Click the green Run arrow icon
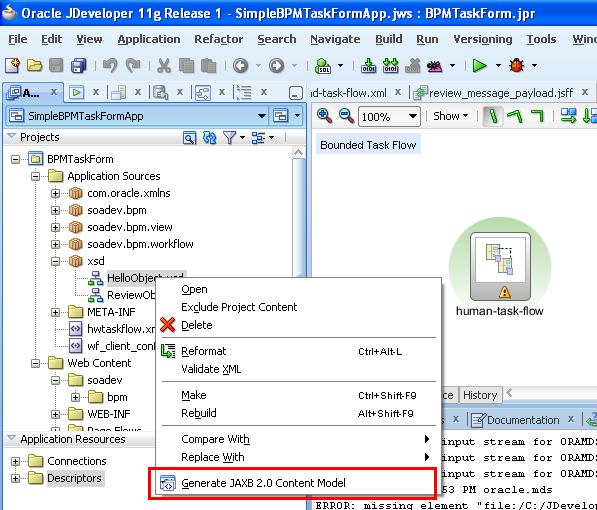597x510 pixels. (x=479, y=66)
